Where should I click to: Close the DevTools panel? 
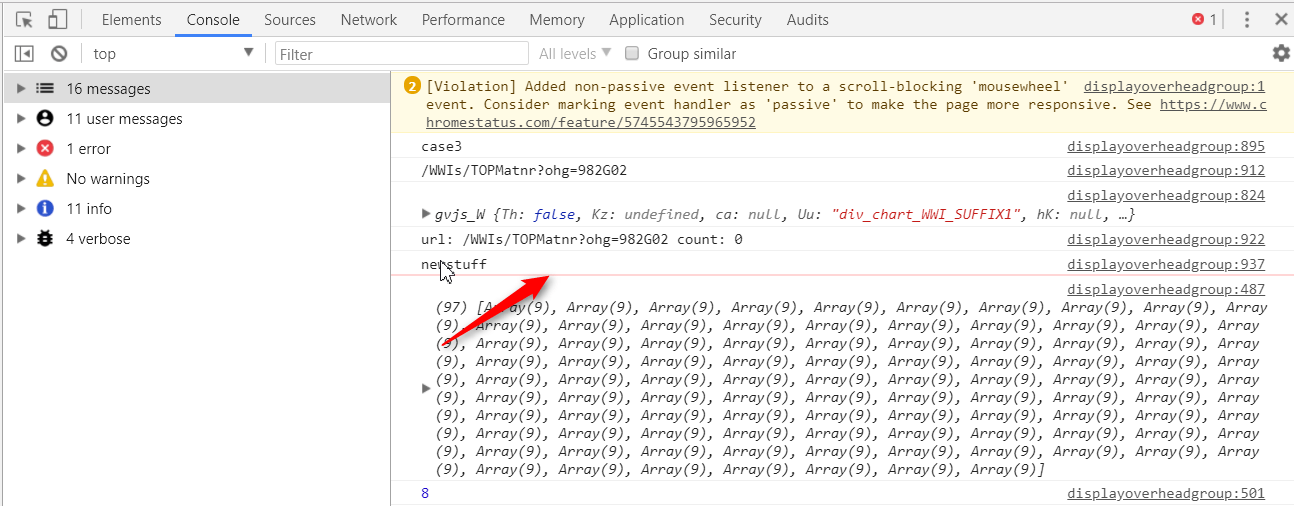[1281, 19]
